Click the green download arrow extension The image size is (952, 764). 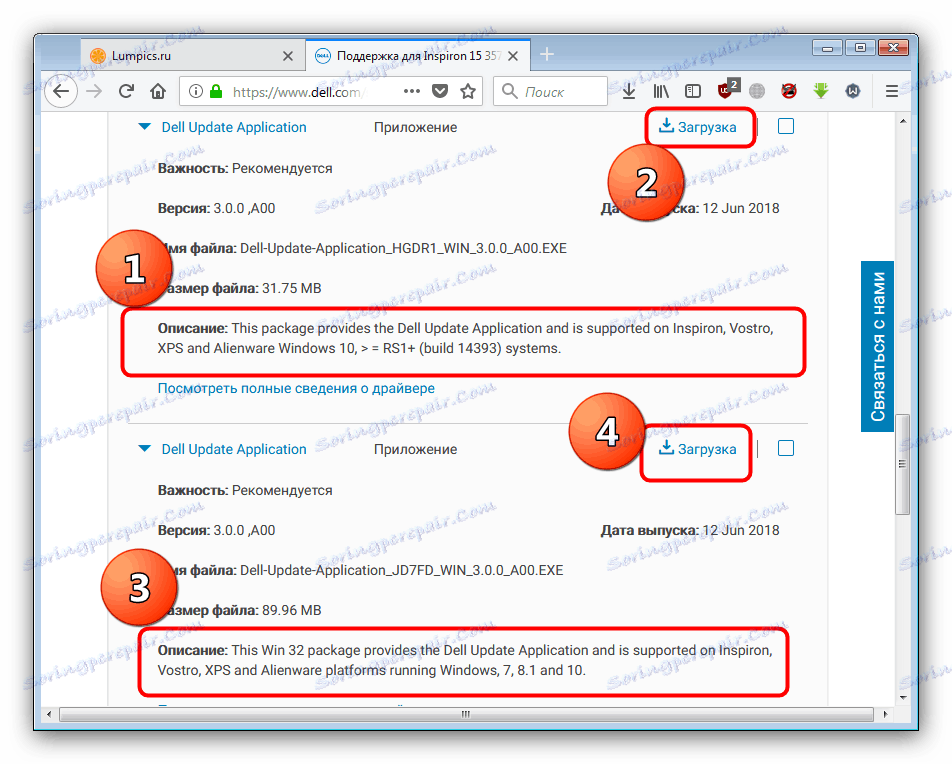821,91
